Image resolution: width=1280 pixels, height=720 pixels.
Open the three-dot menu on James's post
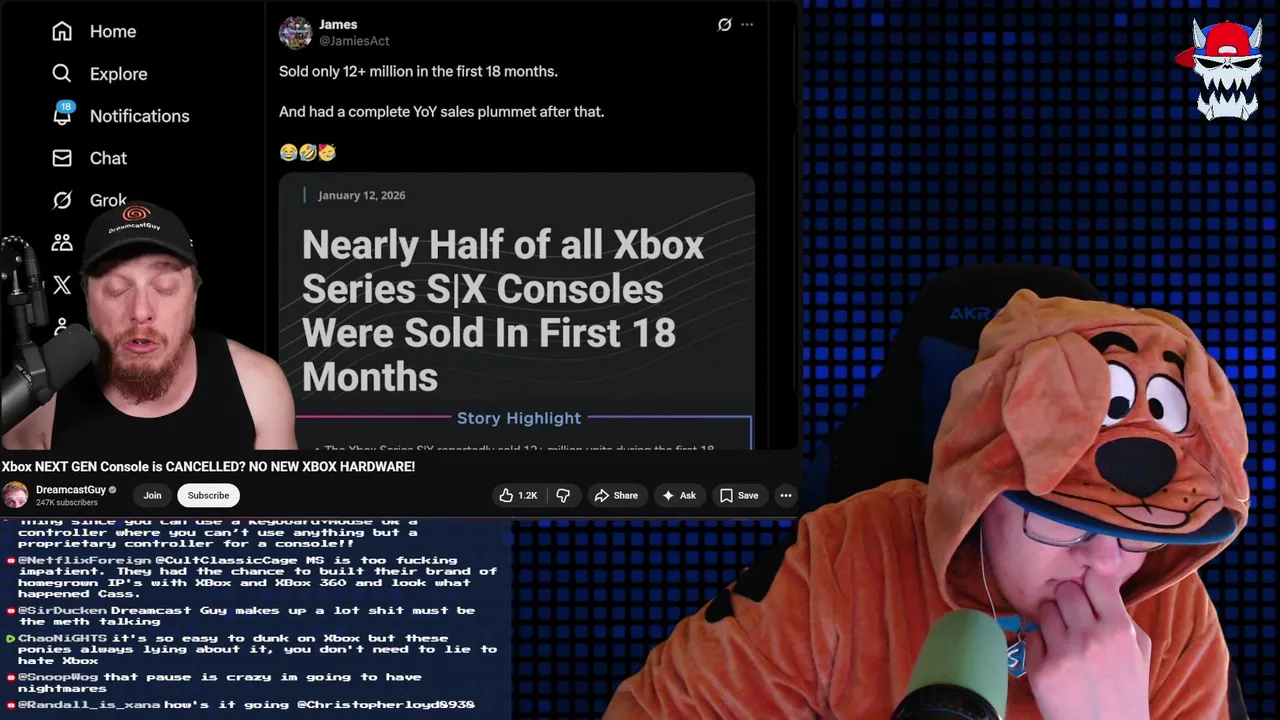point(747,25)
